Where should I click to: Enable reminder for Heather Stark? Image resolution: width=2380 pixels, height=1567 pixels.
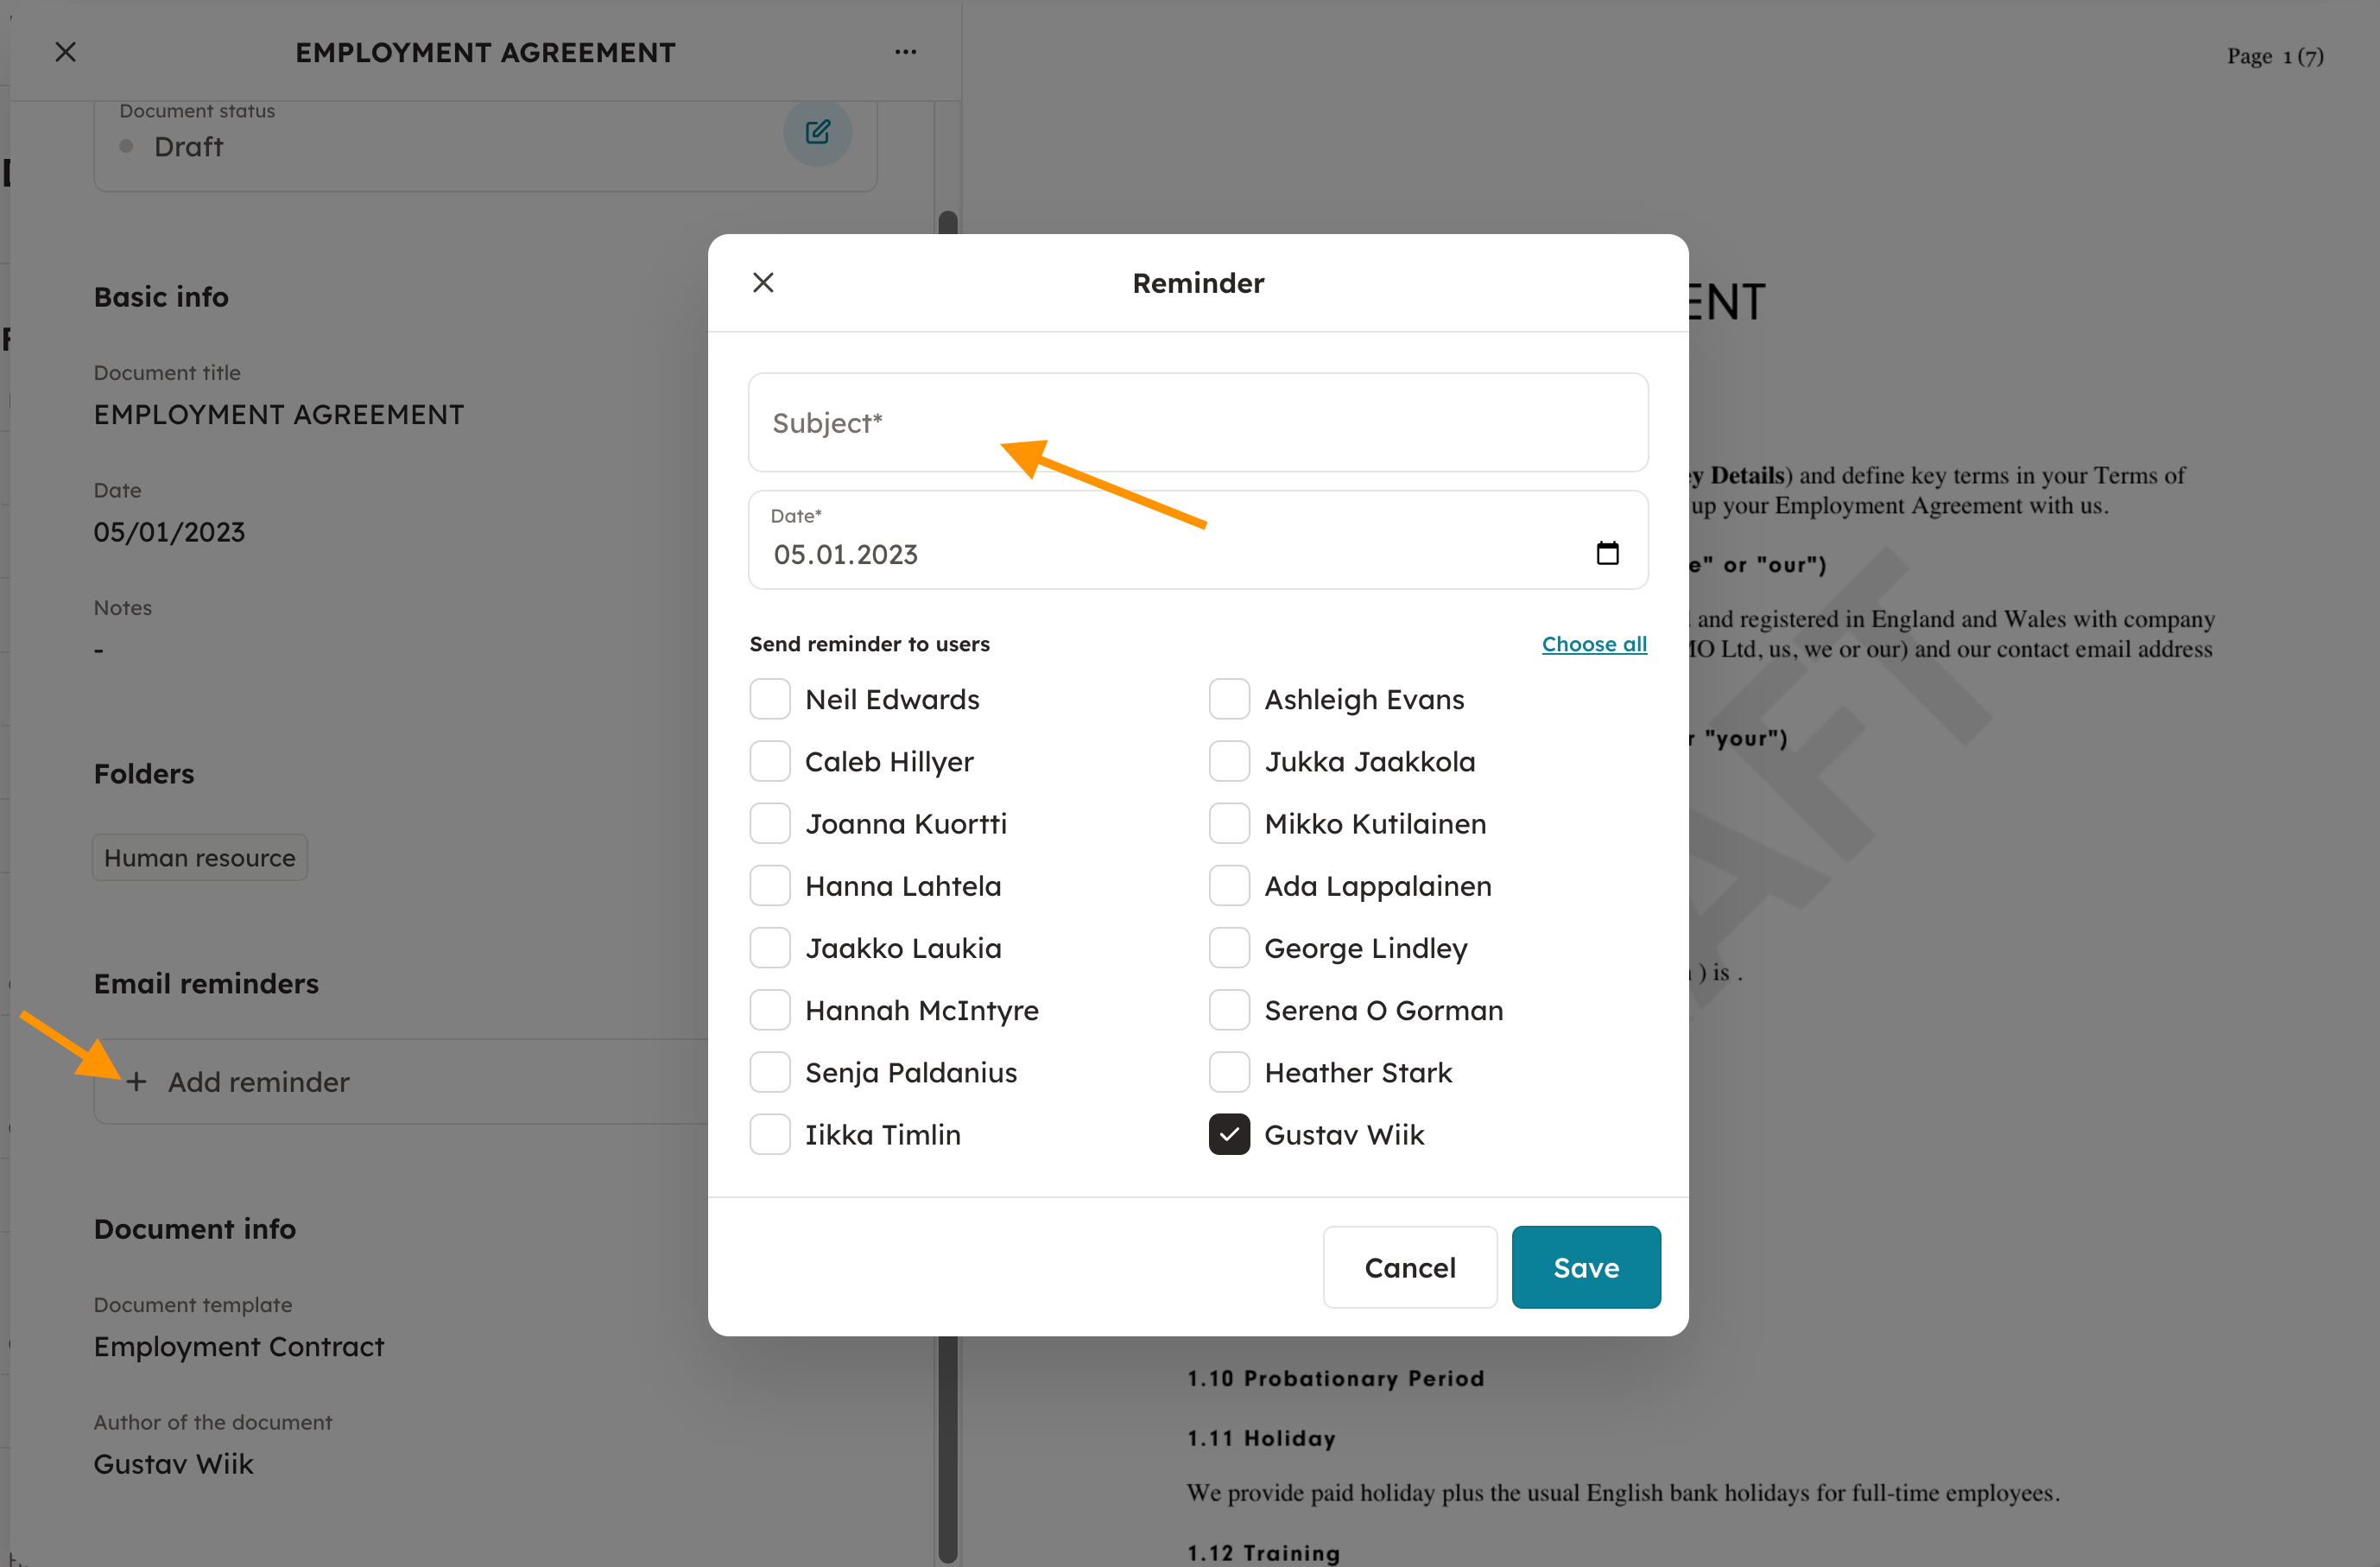point(1229,1072)
